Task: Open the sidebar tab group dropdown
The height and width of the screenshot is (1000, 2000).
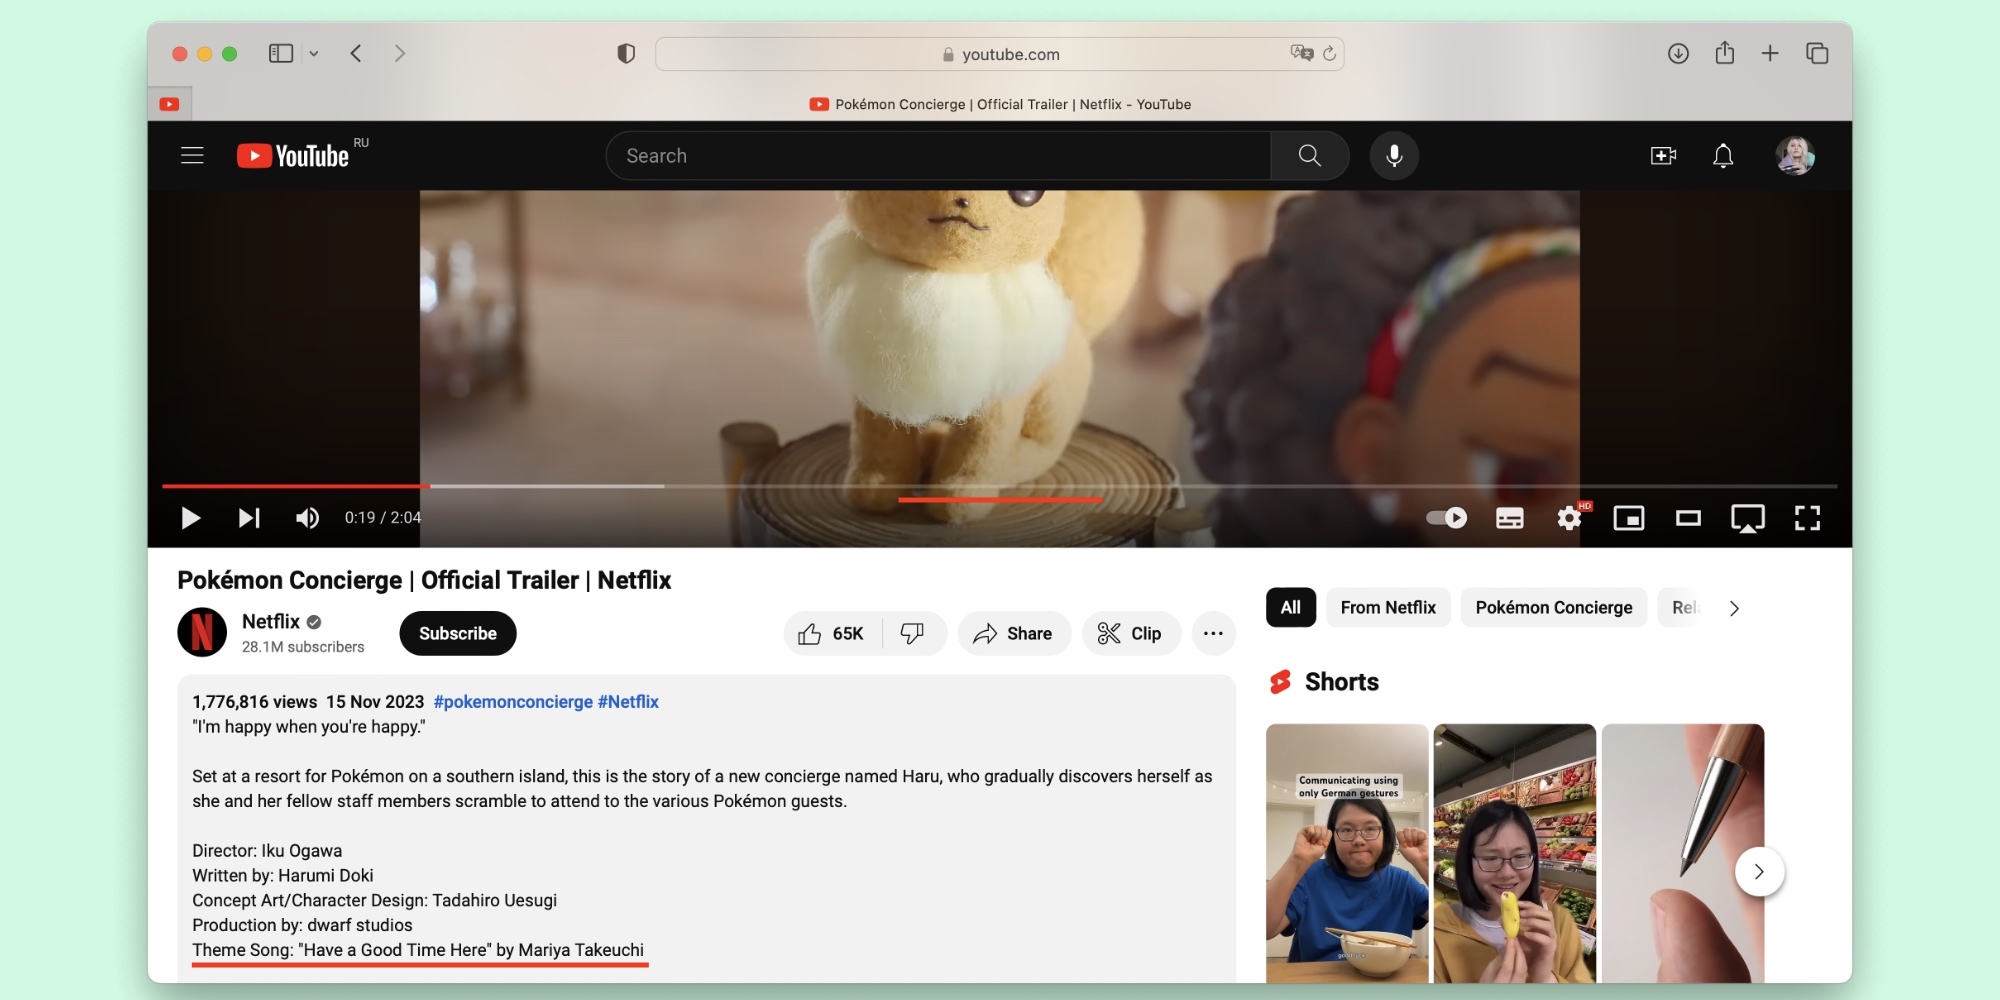Action: pos(314,54)
